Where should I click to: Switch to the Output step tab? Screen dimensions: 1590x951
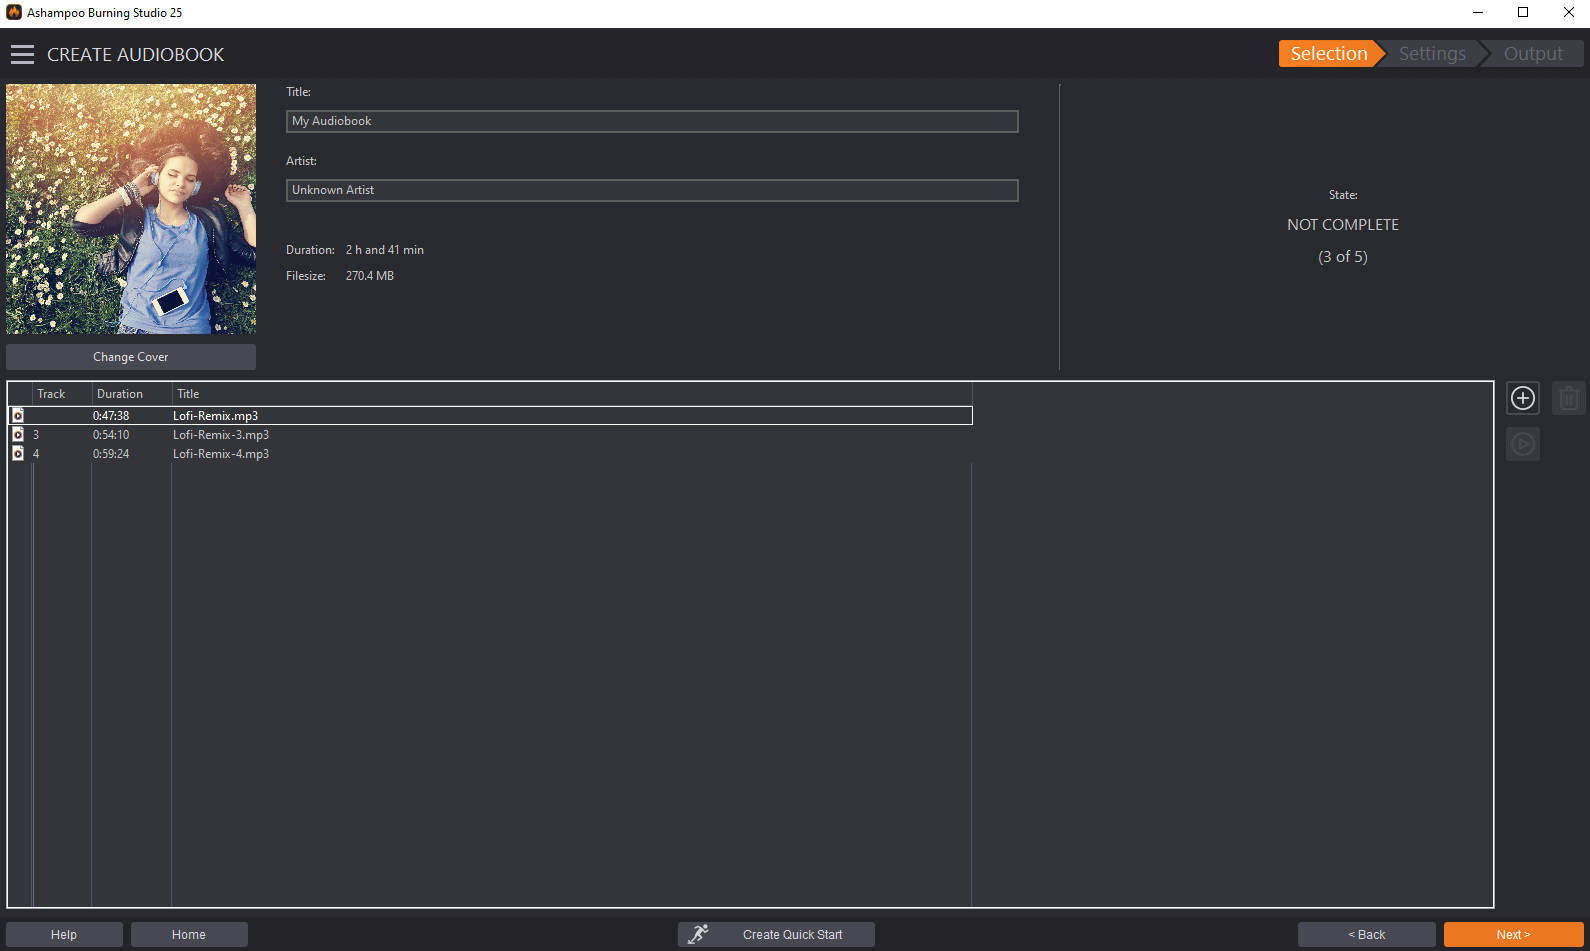[1533, 54]
